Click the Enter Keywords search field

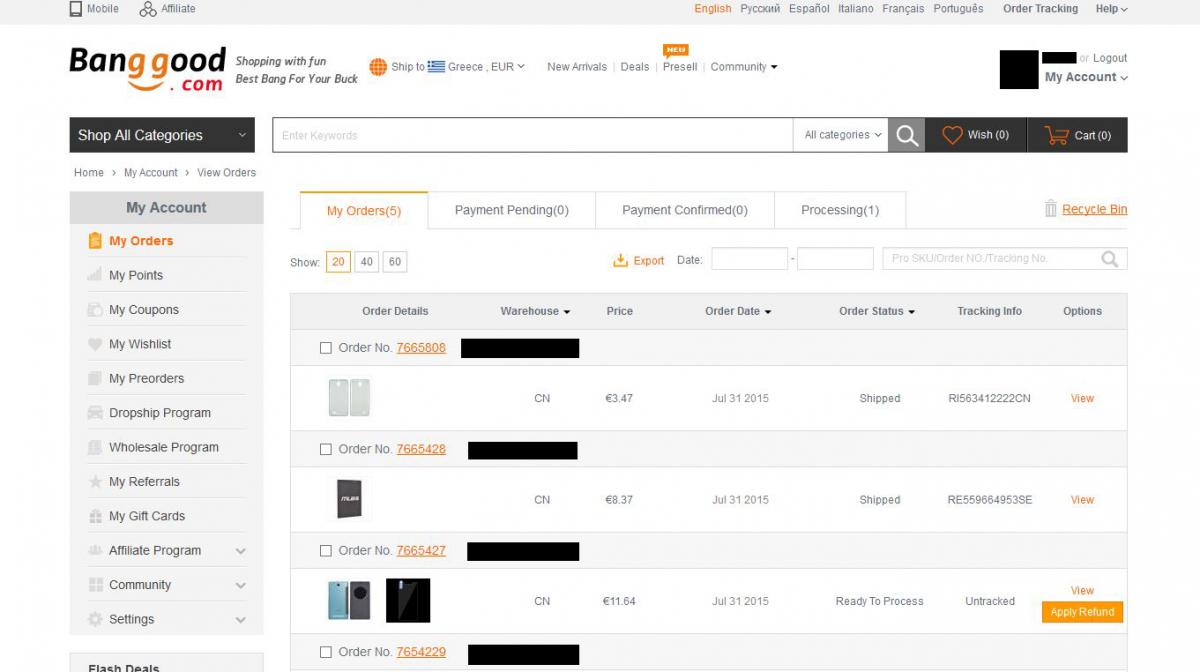point(533,135)
